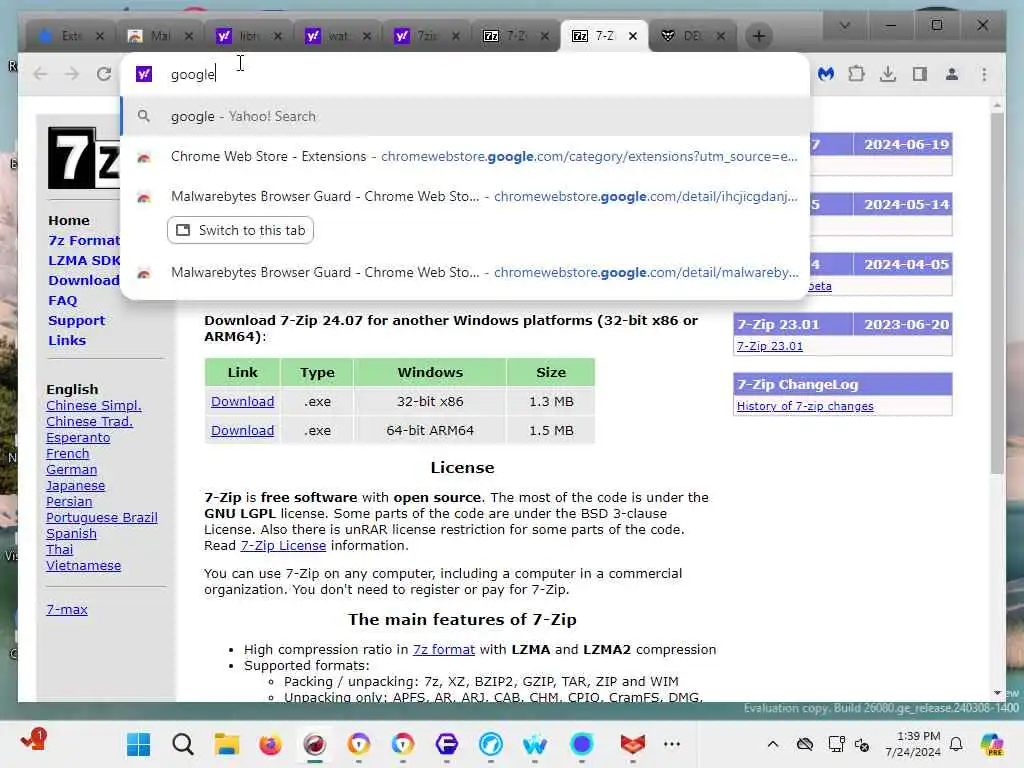Open the 7z Format sidebar link

[84, 240]
